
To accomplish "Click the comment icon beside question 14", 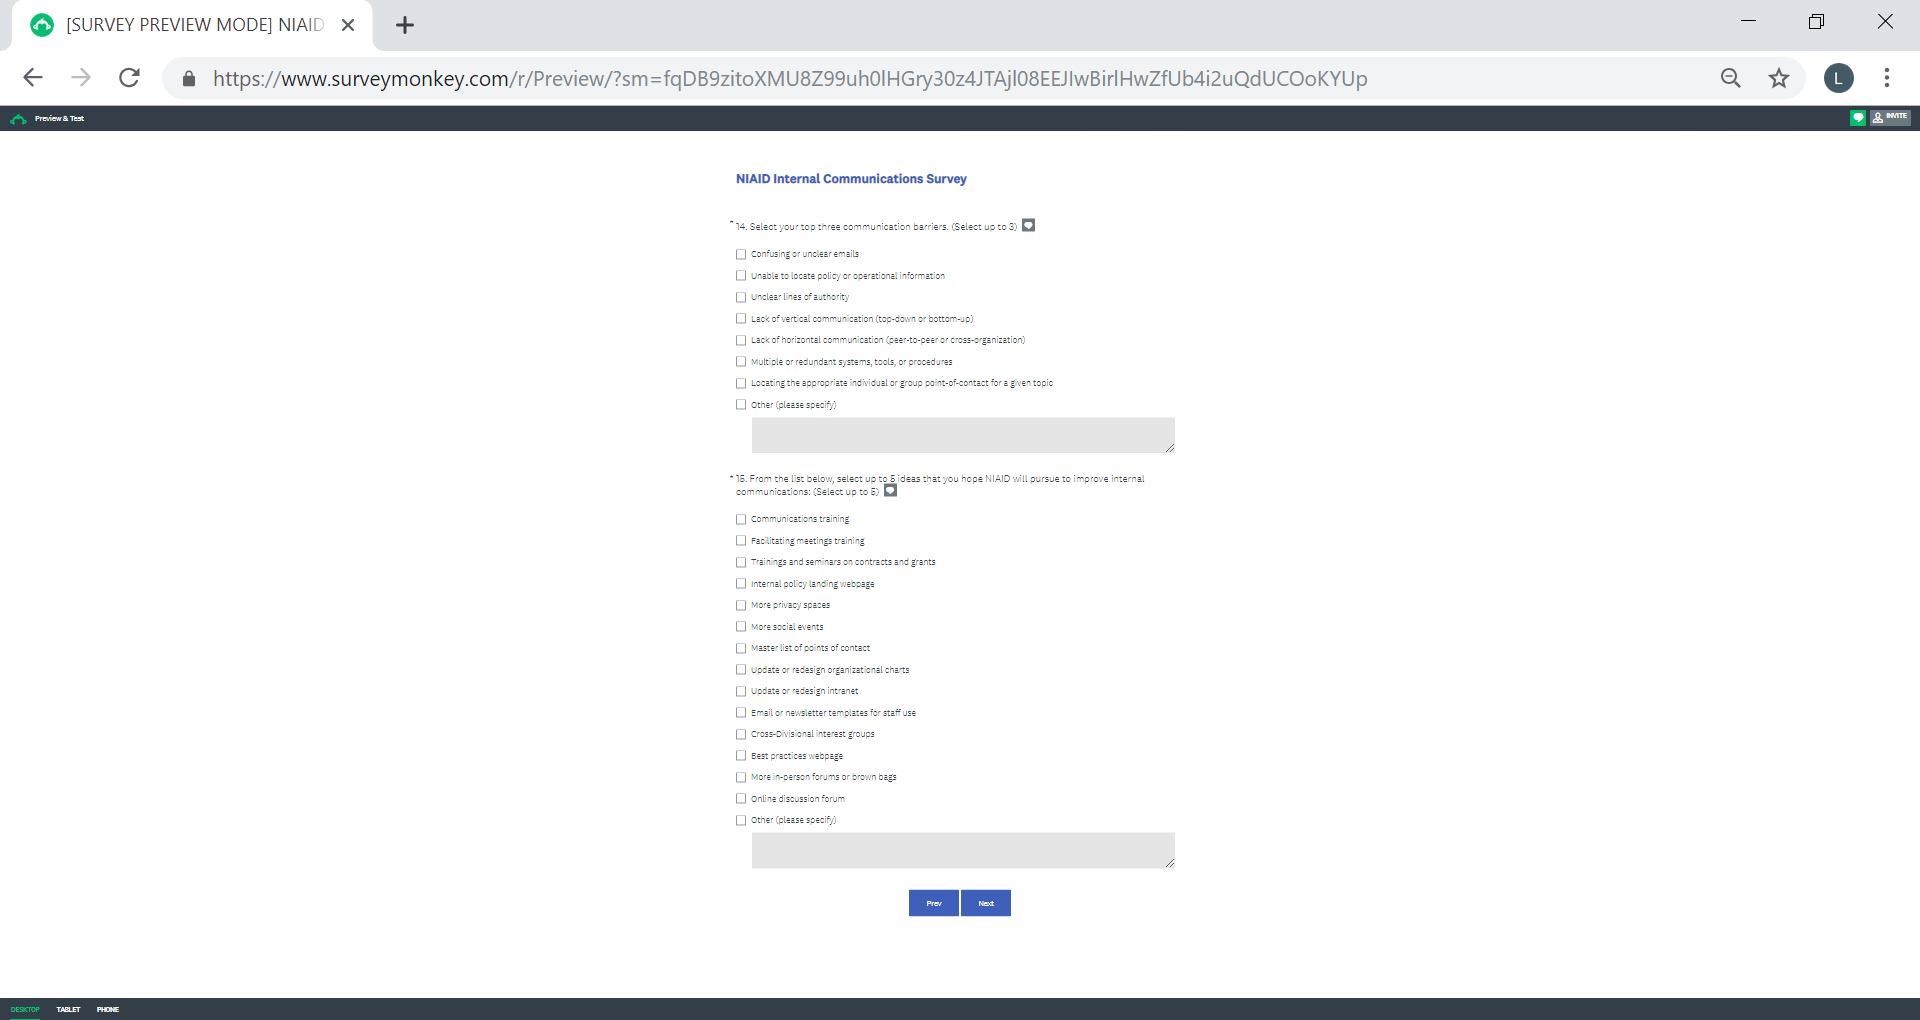I will tap(1028, 226).
